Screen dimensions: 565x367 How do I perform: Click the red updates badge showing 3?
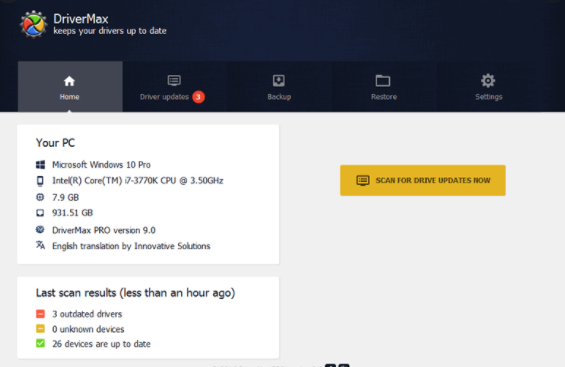click(x=198, y=97)
